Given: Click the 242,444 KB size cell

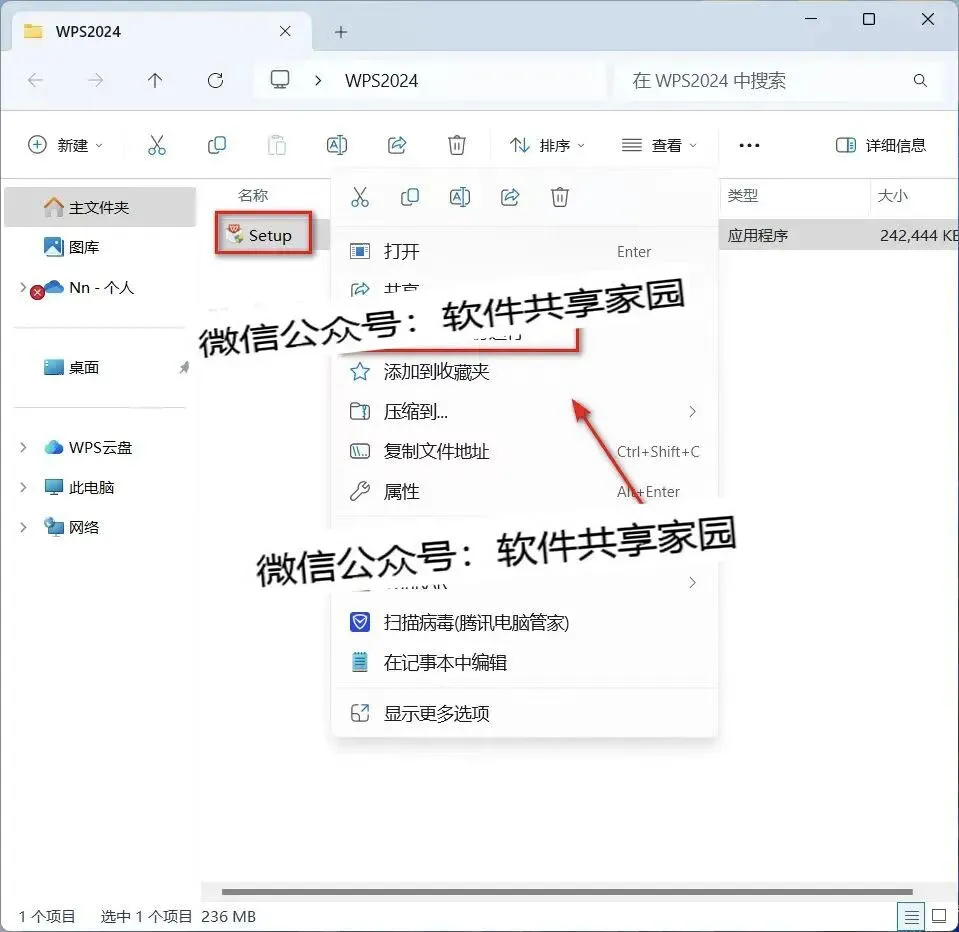Looking at the screenshot, I should (919, 235).
